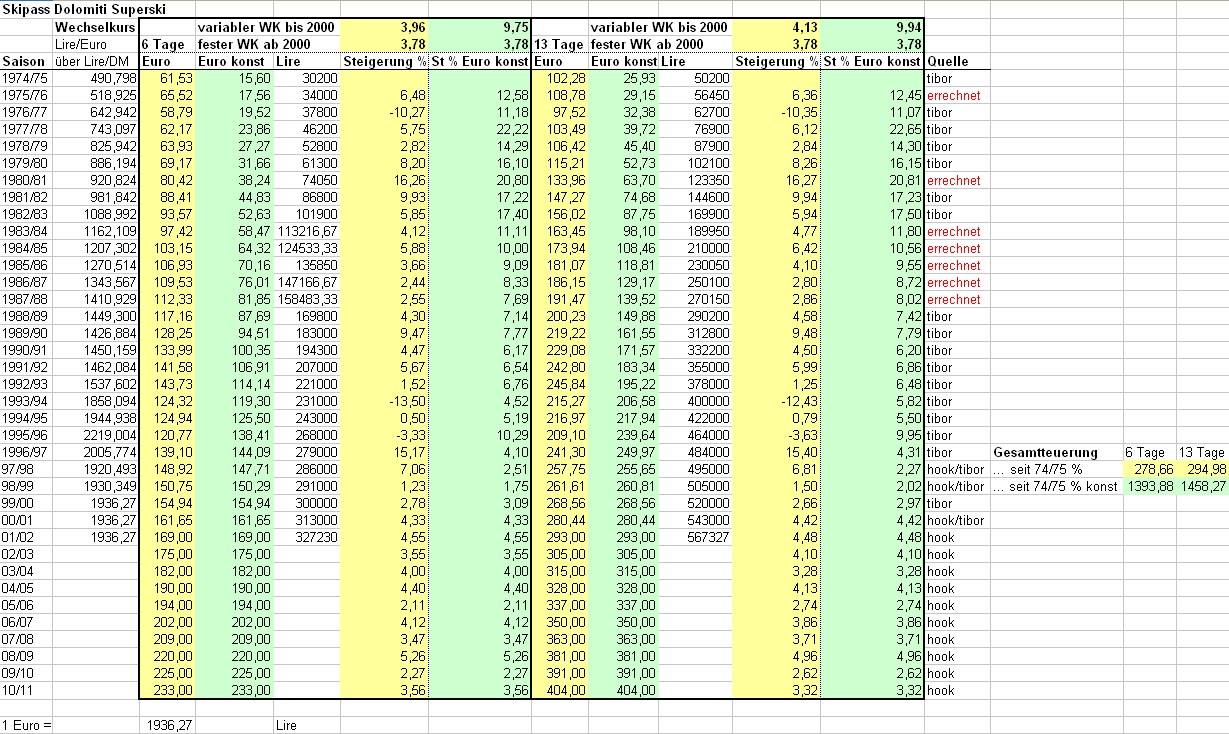The image size is (1229, 734).
Task: Click the 1458,27 value cell
Action: click(x=1201, y=486)
